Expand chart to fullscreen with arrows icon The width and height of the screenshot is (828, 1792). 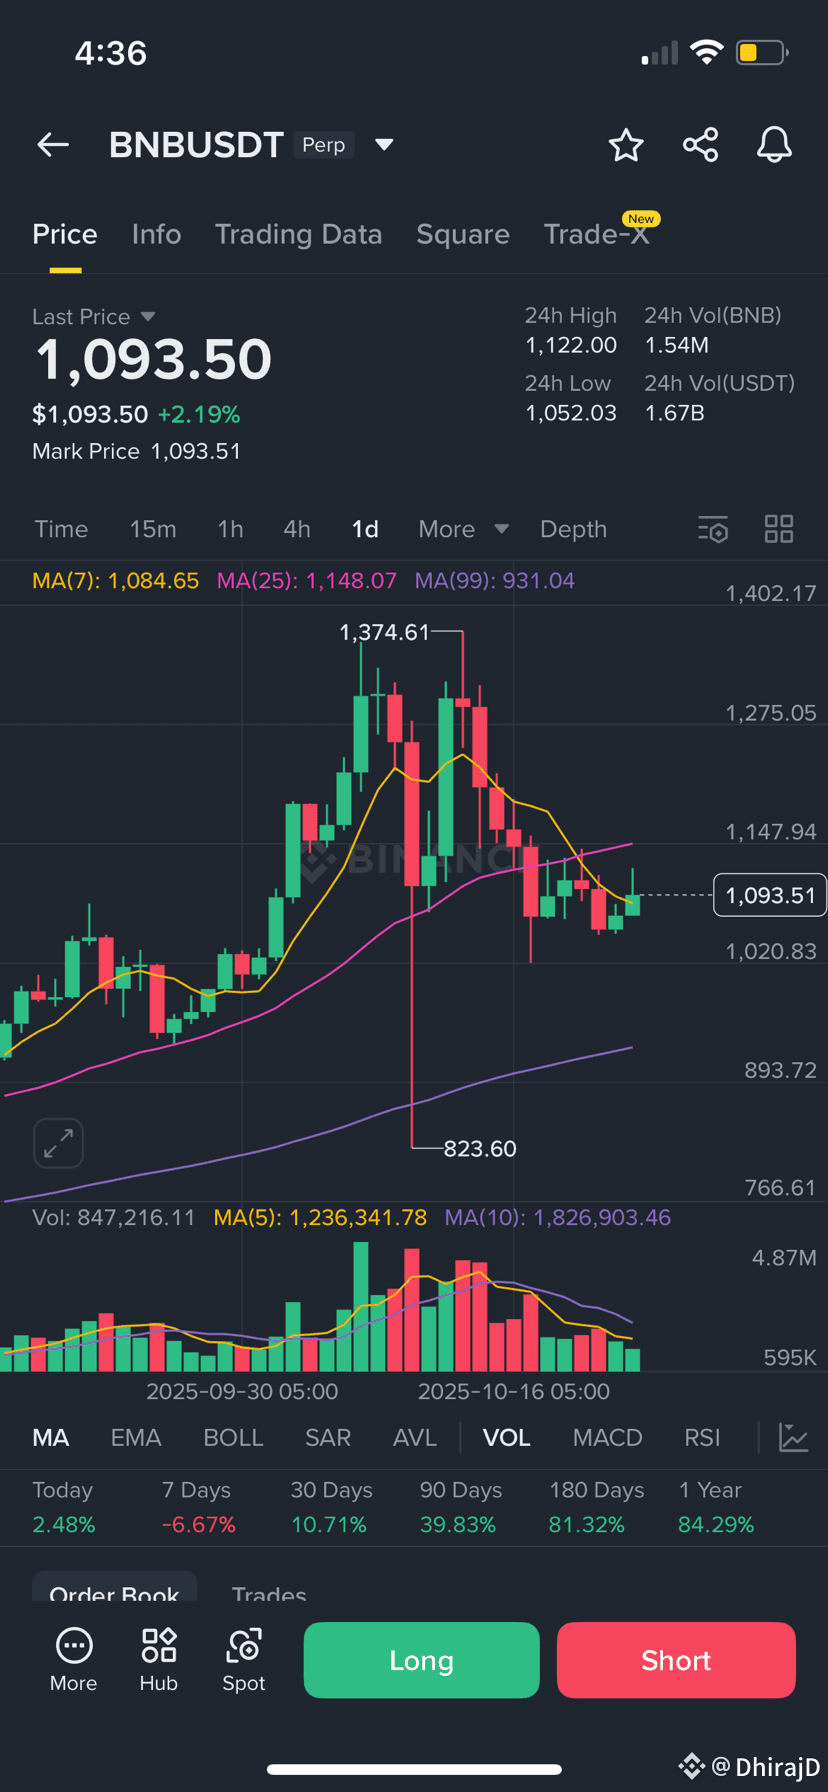click(58, 1142)
